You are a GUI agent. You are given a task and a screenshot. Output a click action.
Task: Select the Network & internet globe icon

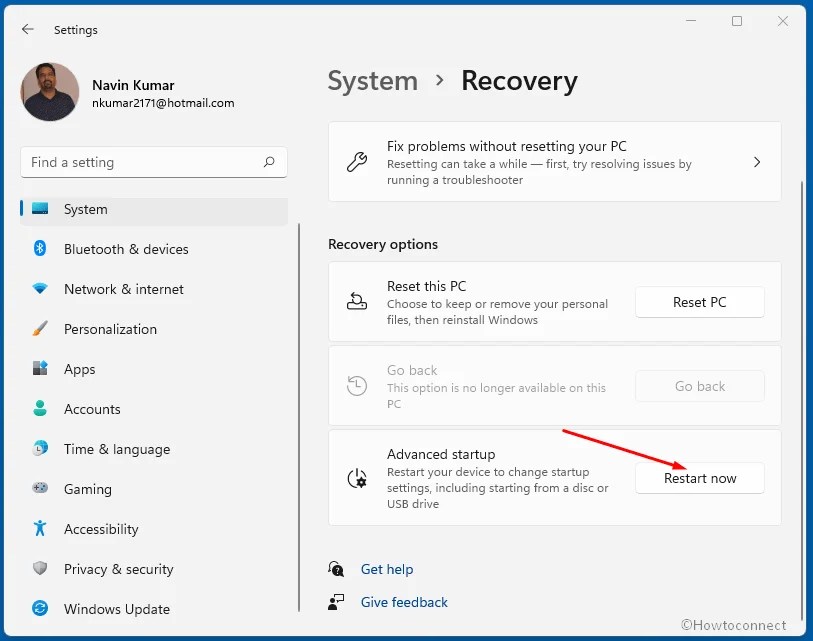40,289
